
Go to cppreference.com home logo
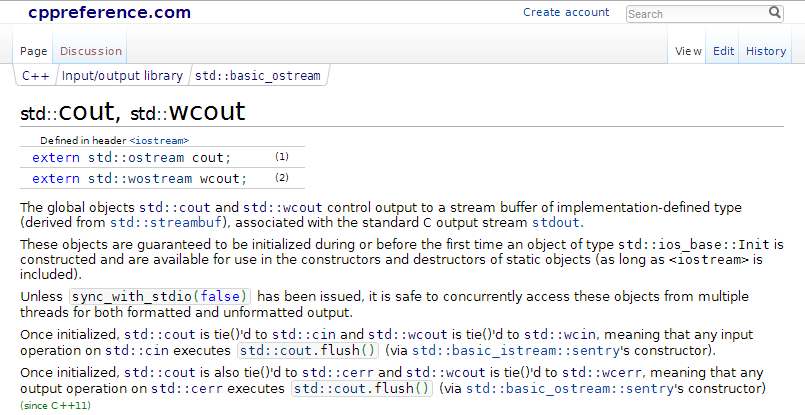[x=109, y=12]
